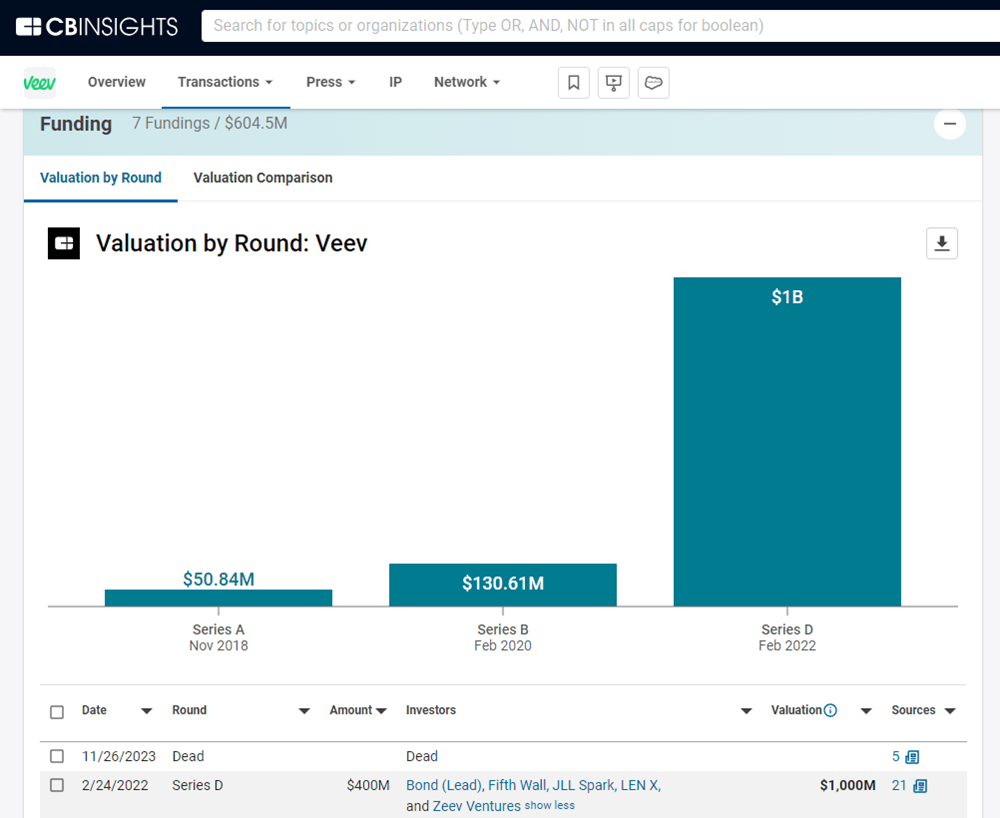Collapse the Funding section
The image size is (1000, 818).
(x=949, y=124)
